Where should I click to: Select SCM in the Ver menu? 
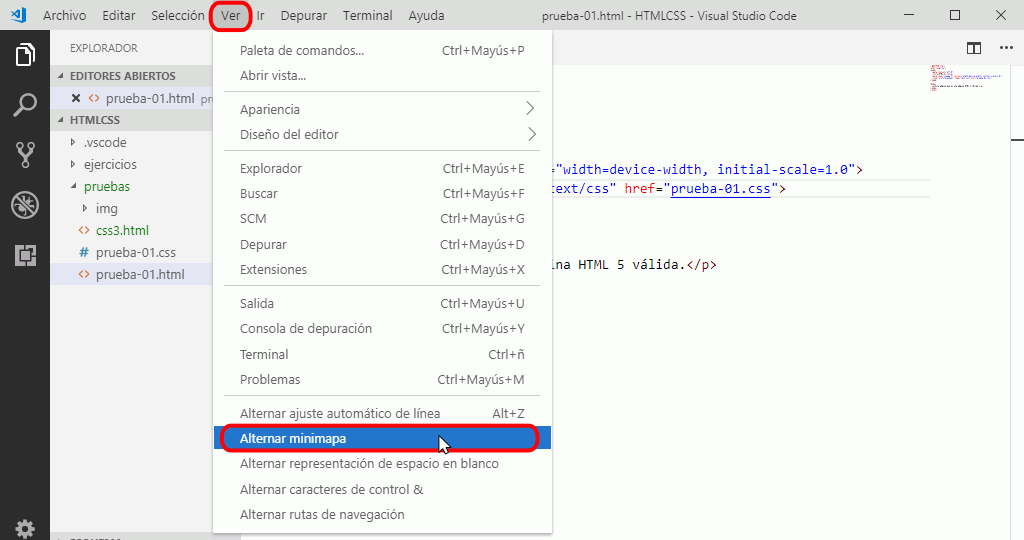point(383,219)
